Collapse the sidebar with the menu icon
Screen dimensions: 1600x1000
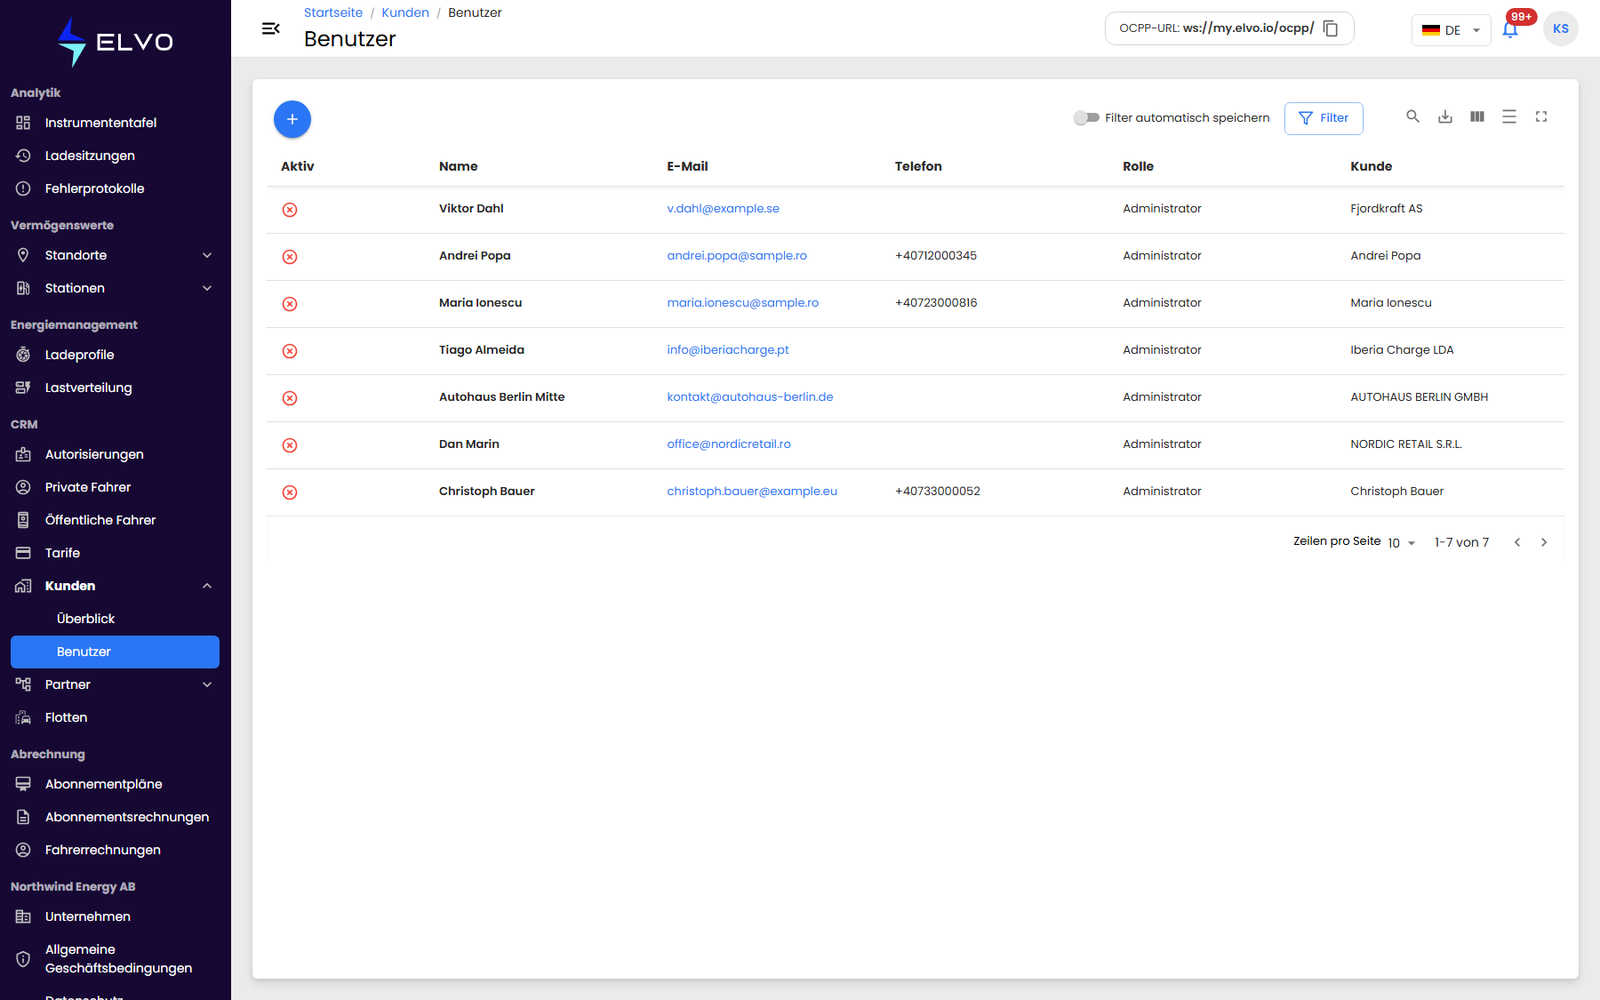pyautogui.click(x=270, y=29)
